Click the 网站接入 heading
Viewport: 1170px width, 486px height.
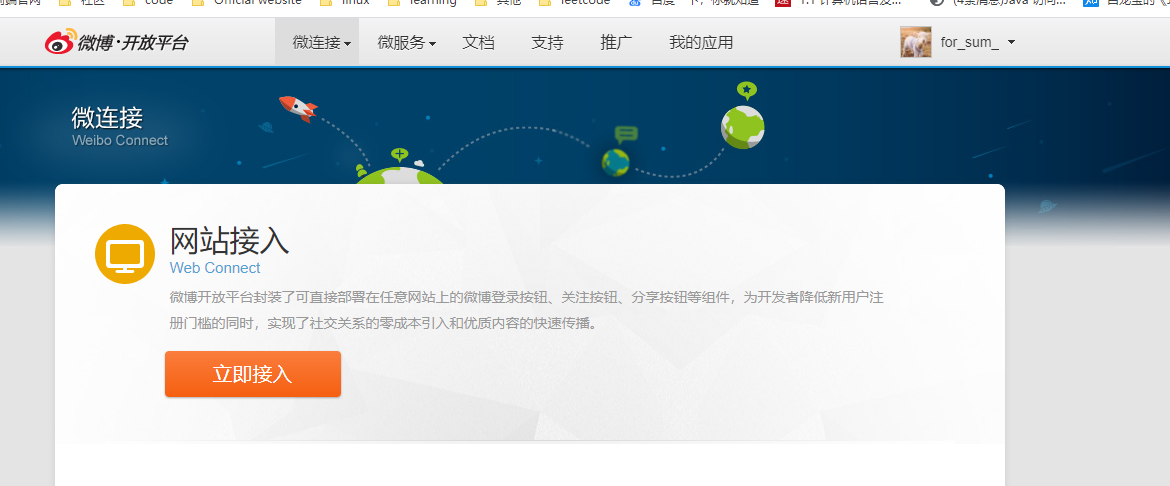click(229, 240)
